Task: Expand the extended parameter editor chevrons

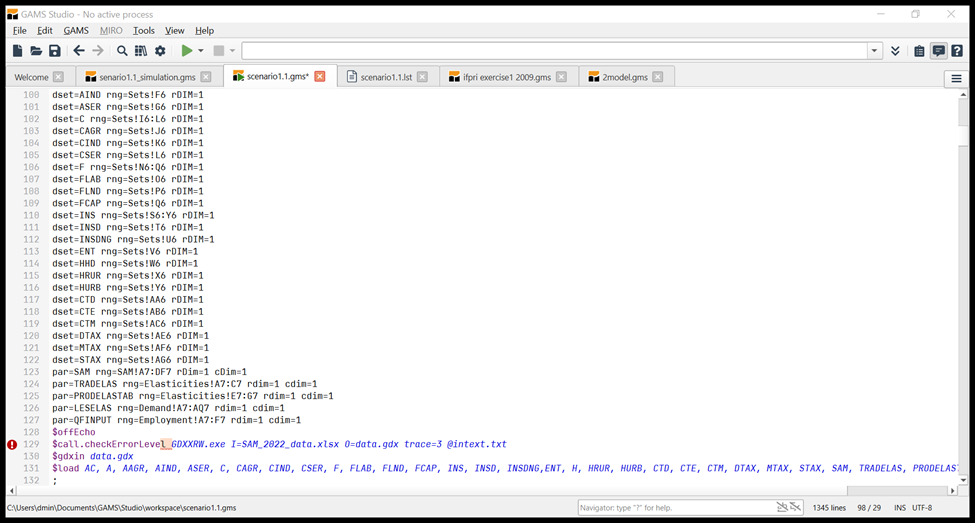Action: [x=895, y=51]
